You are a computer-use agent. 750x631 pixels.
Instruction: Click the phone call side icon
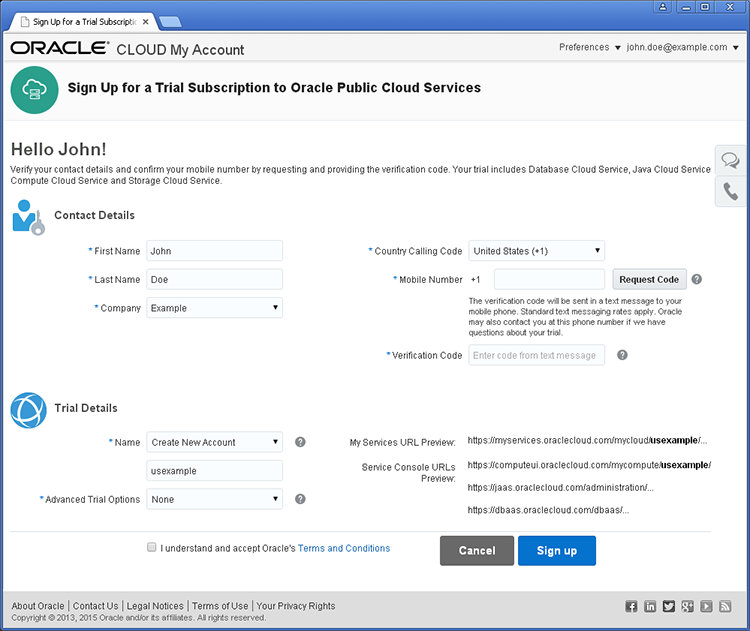coord(730,191)
